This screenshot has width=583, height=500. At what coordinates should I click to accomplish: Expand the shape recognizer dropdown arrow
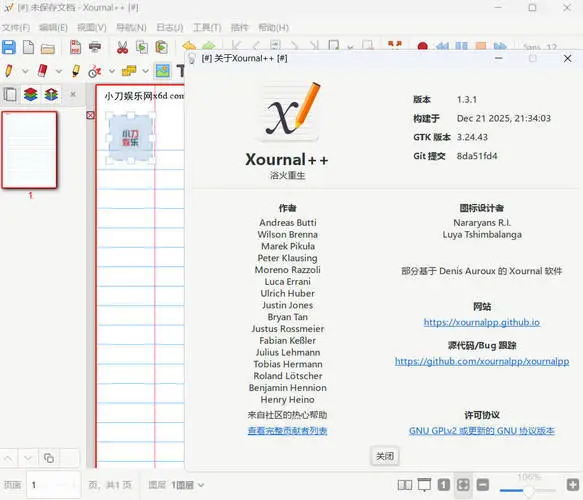click(x=112, y=71)
